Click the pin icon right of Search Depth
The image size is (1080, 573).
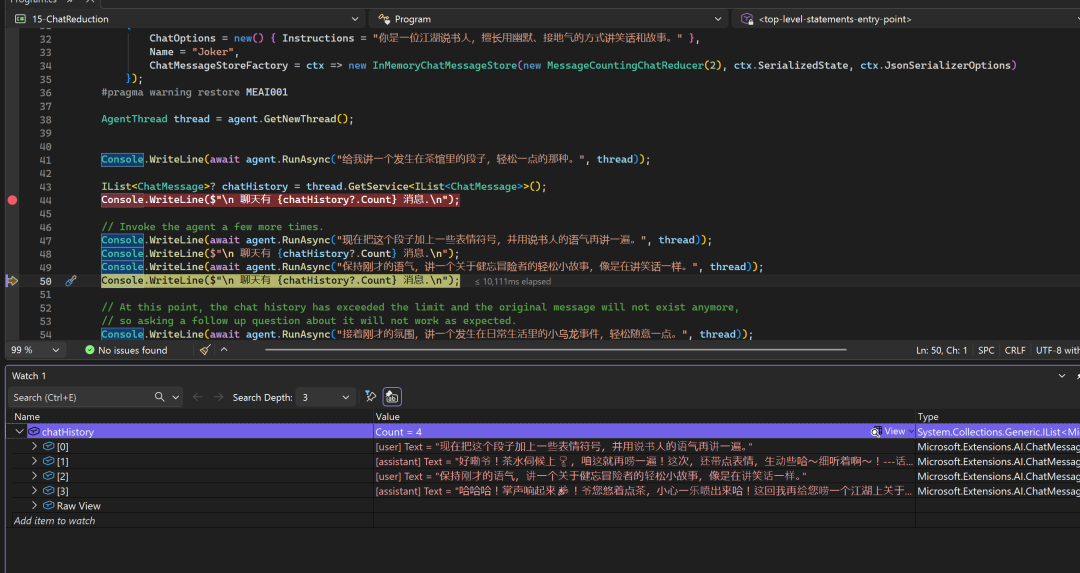coord(370,397)
